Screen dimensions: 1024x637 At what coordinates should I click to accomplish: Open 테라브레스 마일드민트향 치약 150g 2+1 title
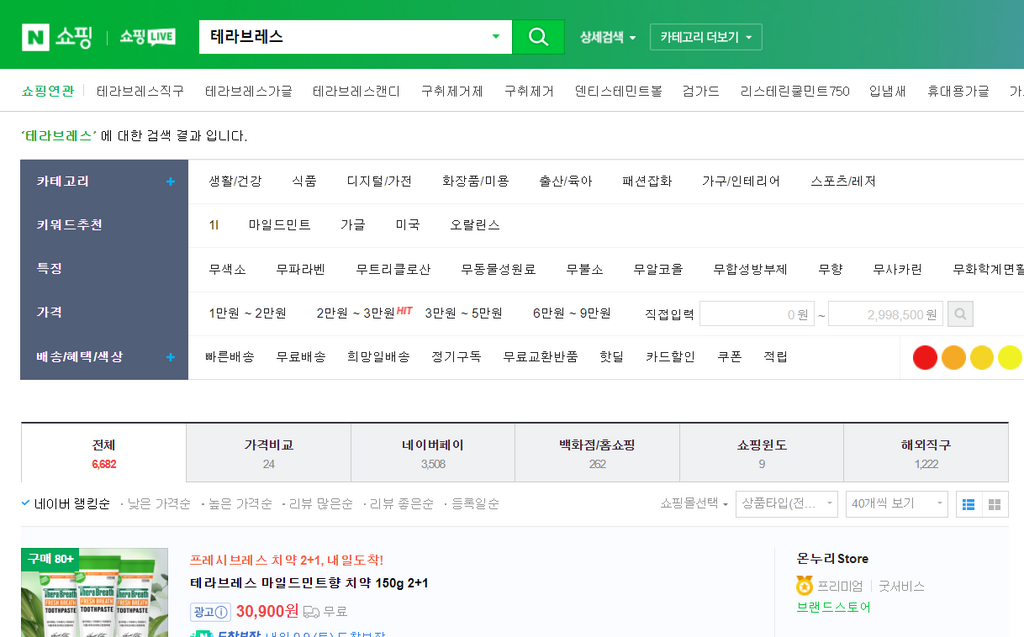(309, 583)
